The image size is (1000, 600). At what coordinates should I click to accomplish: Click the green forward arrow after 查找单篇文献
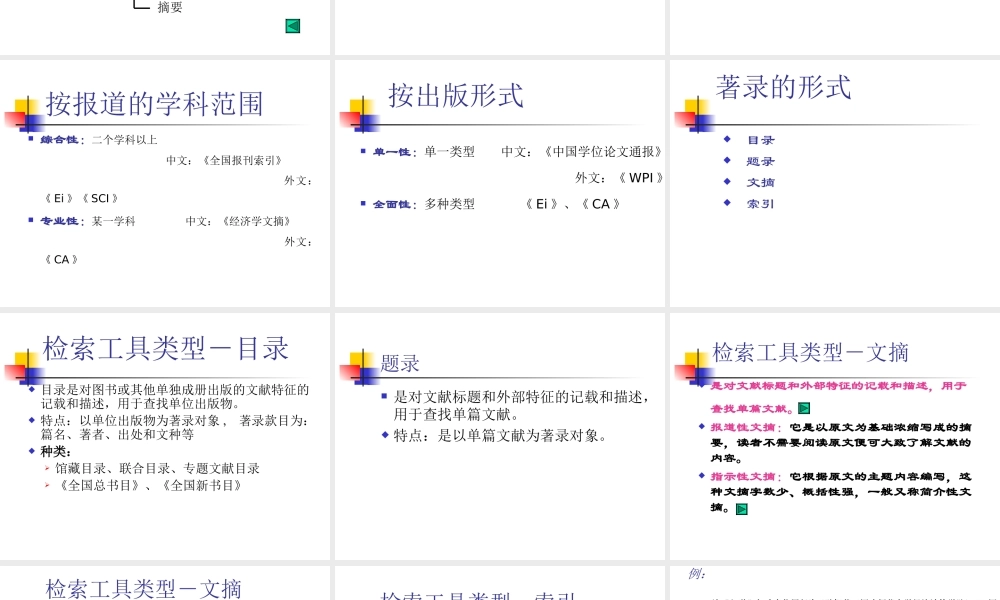coord(806,407)
